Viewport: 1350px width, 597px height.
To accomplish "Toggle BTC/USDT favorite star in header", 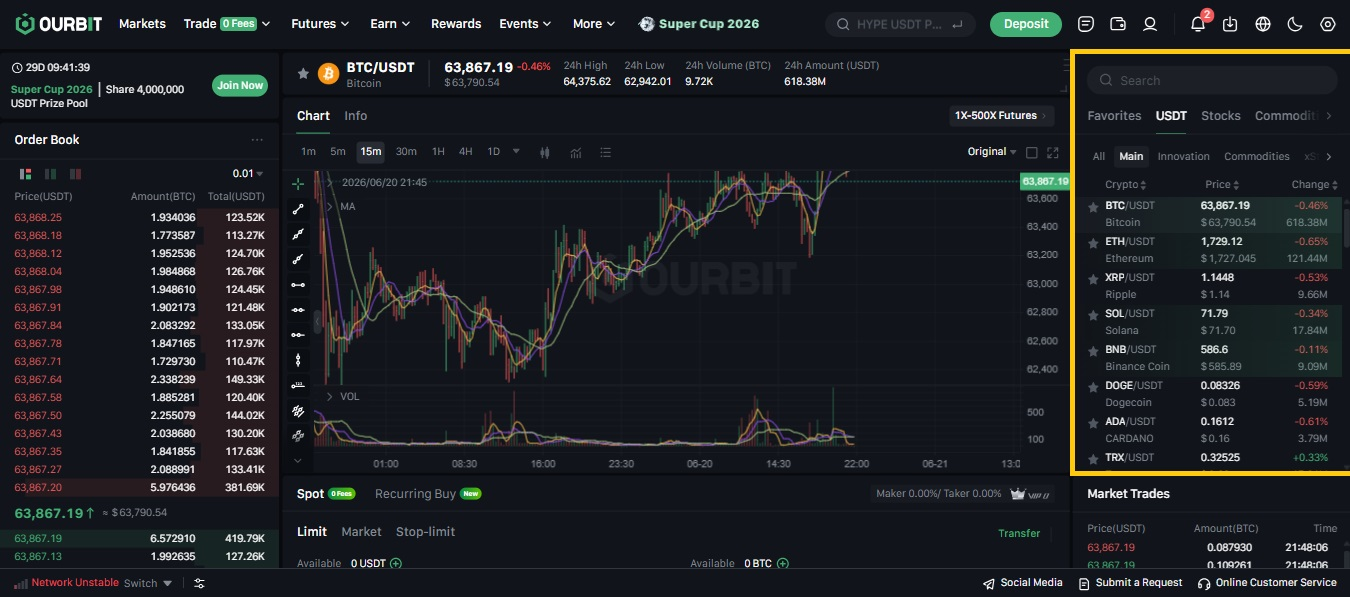I will (x=303, y=73).
